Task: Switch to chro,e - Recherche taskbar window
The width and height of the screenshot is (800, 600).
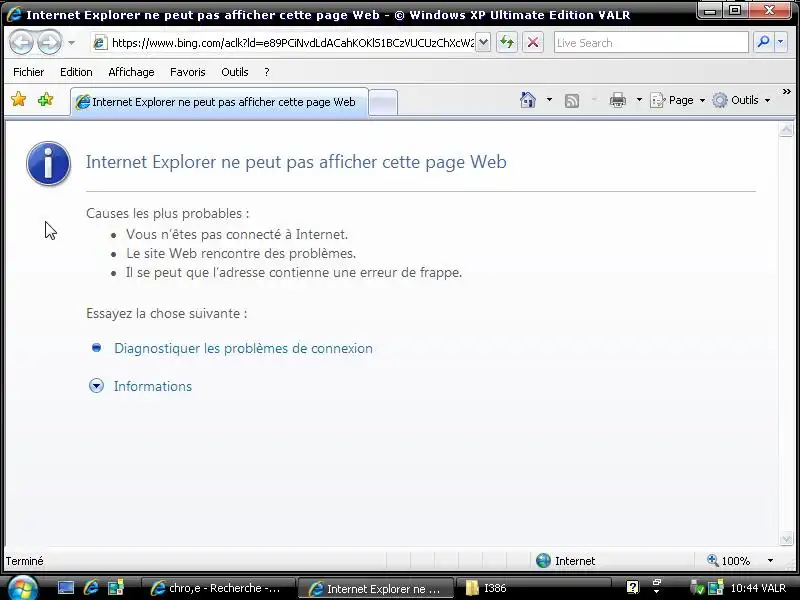Action: pyautogui.click(x=217, y=588)
